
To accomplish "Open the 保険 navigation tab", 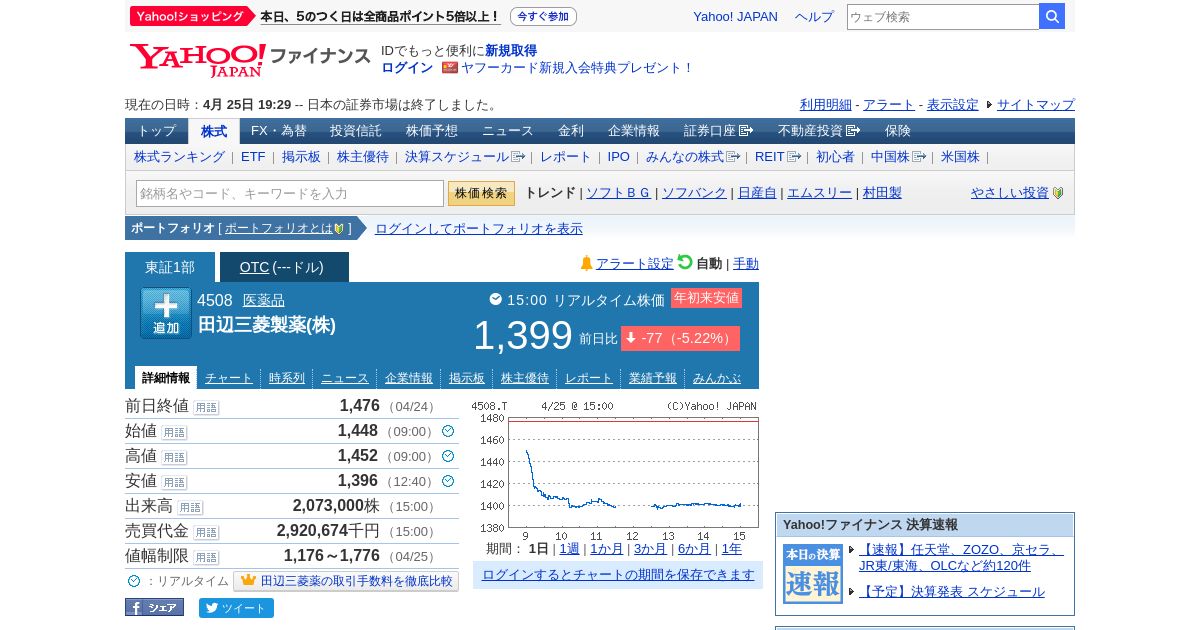I will pos(898,131).
